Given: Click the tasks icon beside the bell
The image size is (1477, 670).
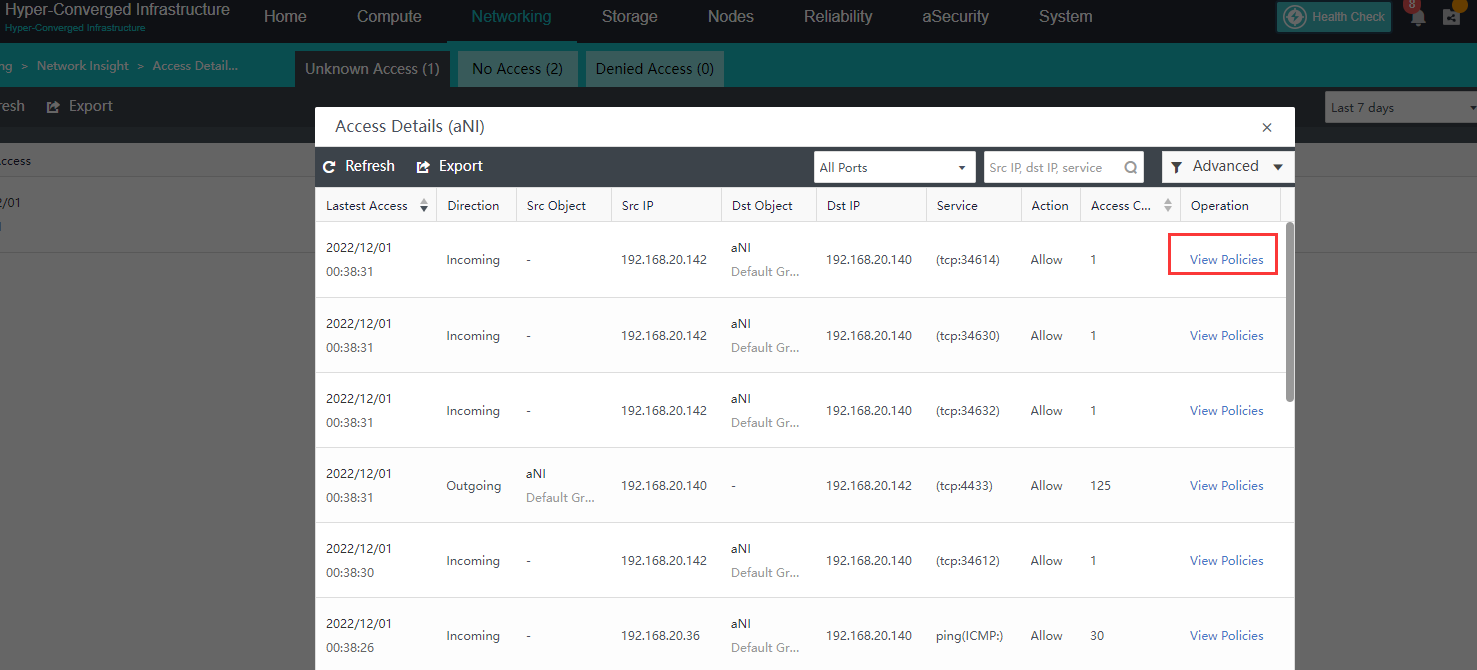Looking at the screenshot, I should point(1451,17).
